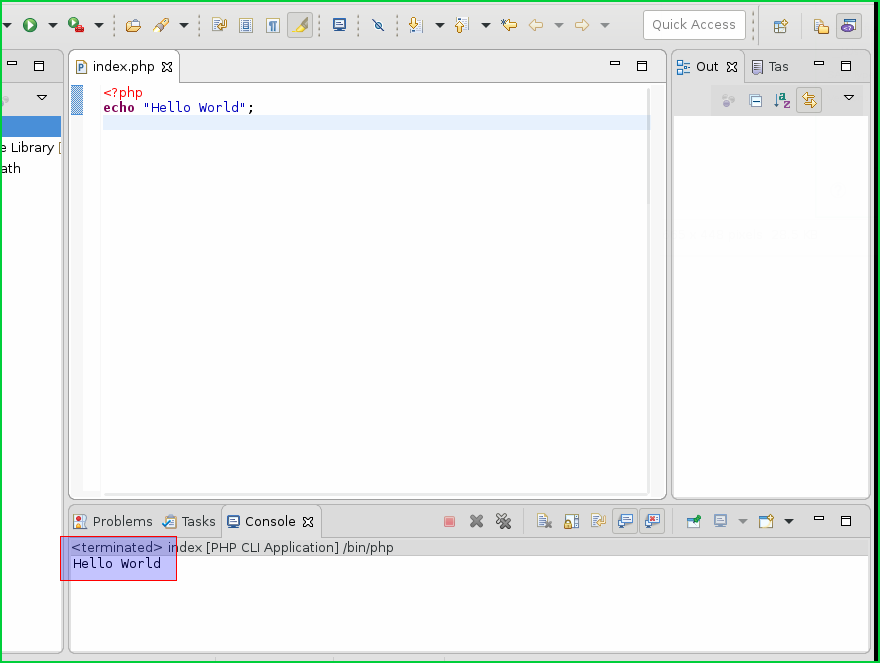Open the Search dropdown arrow

(x=184, y=25)
